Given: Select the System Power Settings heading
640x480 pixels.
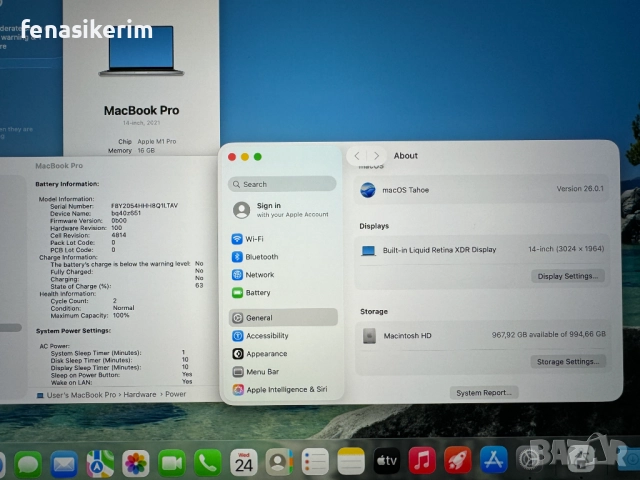Looking at the screenshot, I should tap(73, 331).
